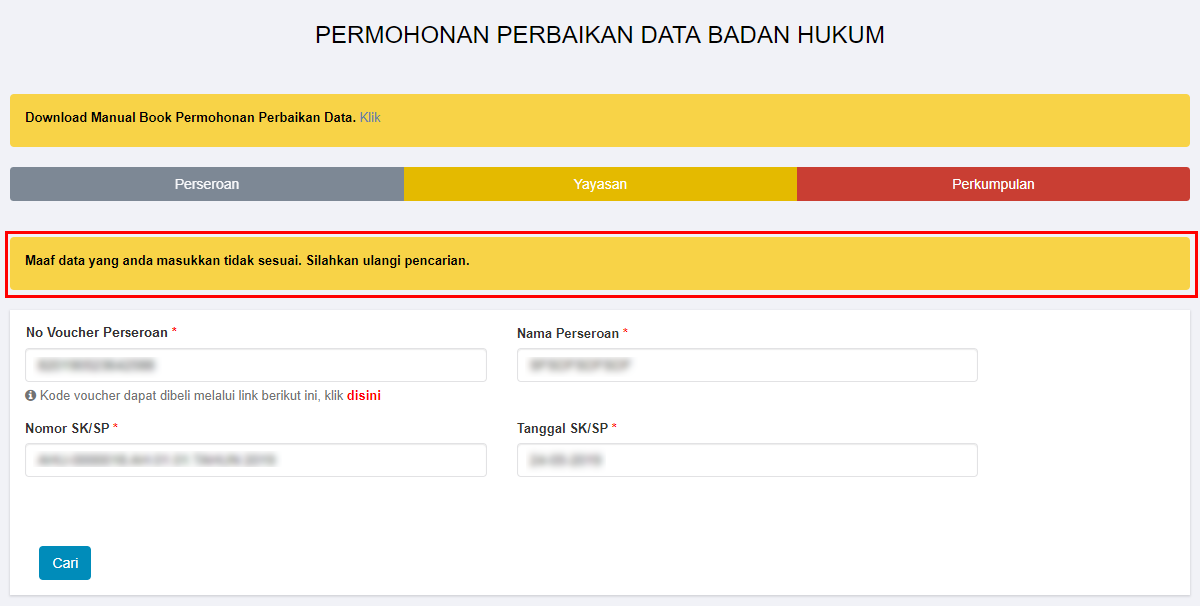The height and width of the screenshot is (606, 1200).
Task: Click into the Nama Perseroan field
Action: 747,365
